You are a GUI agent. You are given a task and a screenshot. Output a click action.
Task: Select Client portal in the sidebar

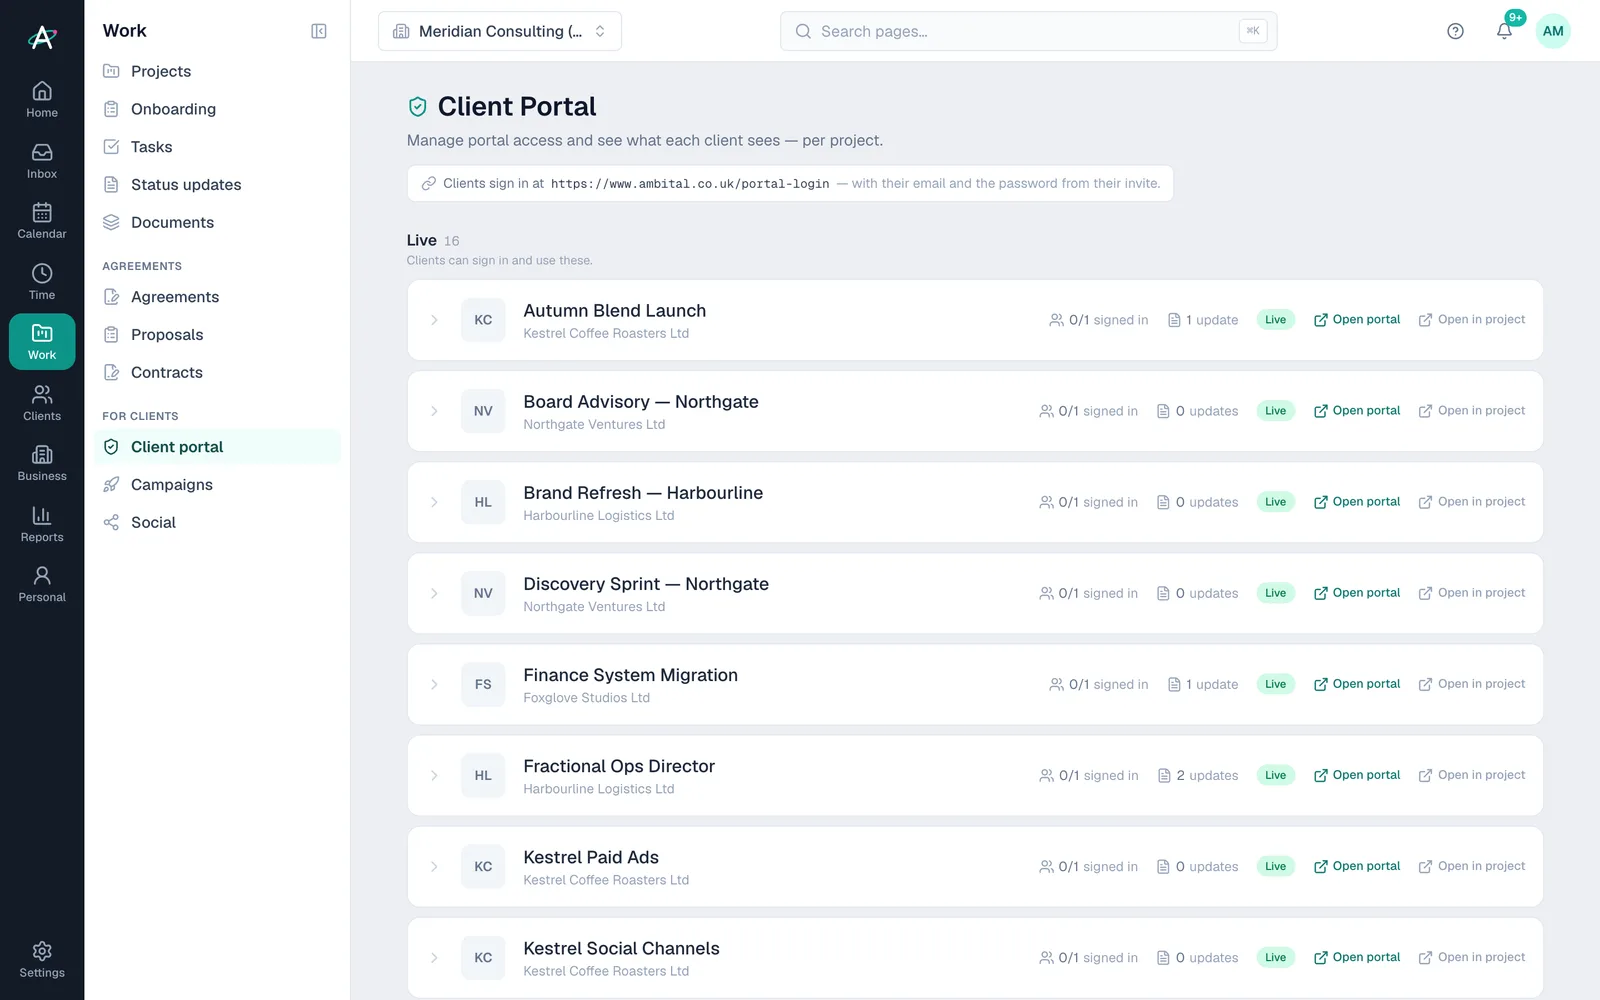[217, 447]
